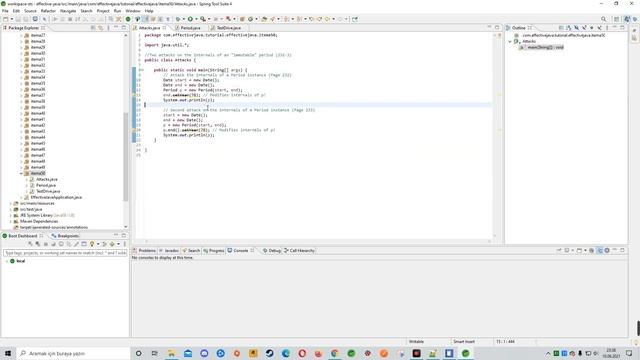Click the taskbar search box
This screenshot has width=640, height=360.
tap(73, 353)
